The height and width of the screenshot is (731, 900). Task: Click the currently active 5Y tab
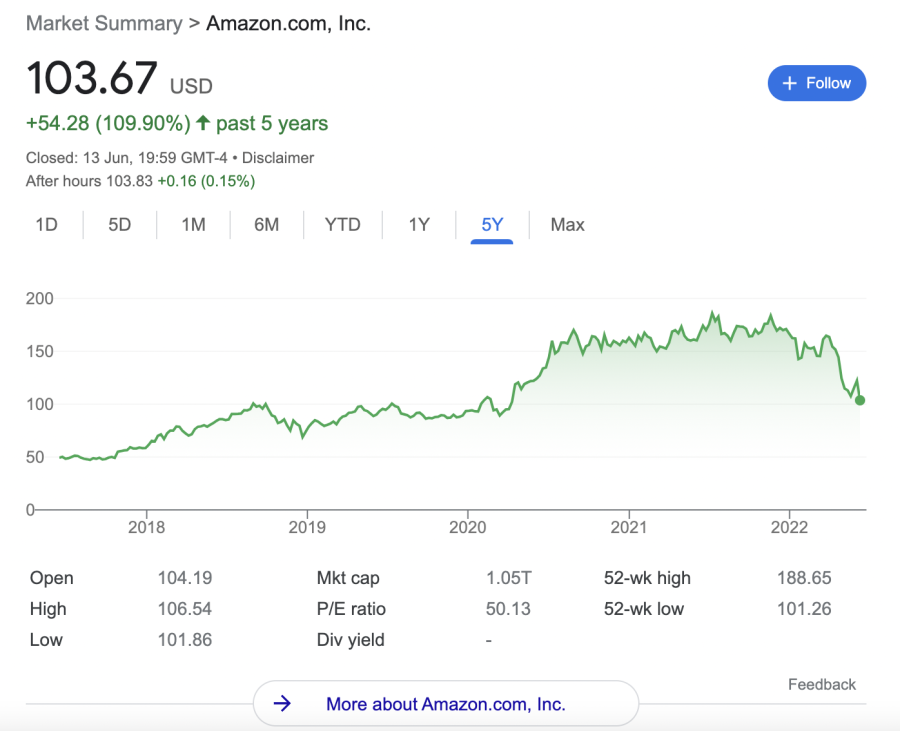pyautogui.click(x=492, y=225)
